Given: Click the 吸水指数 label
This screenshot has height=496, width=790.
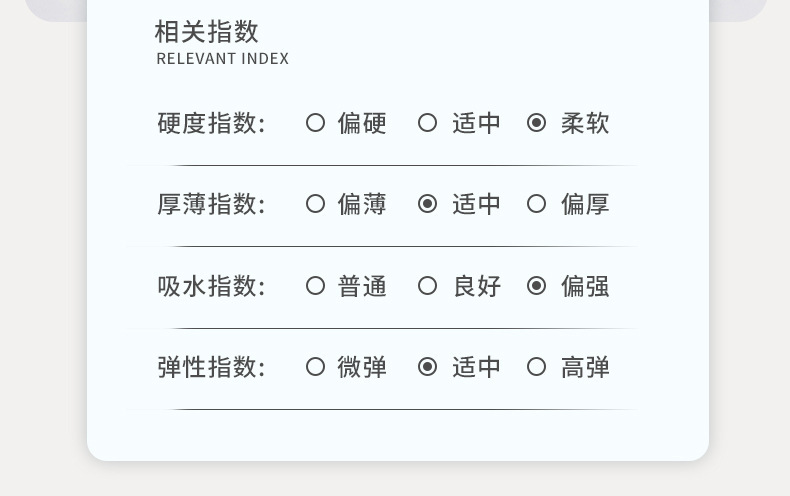Looking at the screenshot, I should [x=211, y=286].
